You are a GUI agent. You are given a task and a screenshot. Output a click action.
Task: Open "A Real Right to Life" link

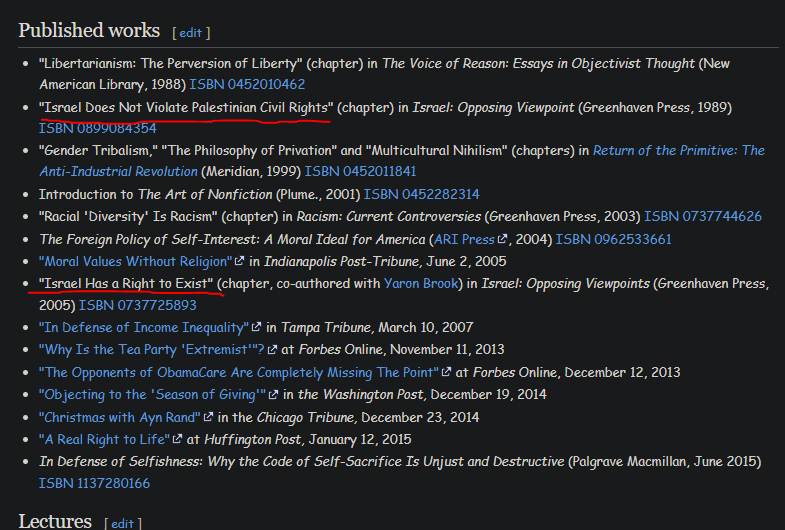104,439
